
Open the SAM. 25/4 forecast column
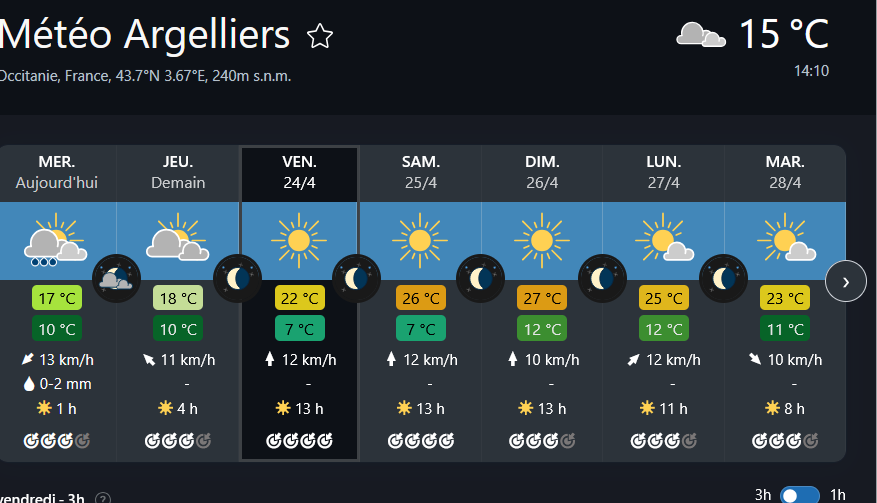[x=421, y=172]
